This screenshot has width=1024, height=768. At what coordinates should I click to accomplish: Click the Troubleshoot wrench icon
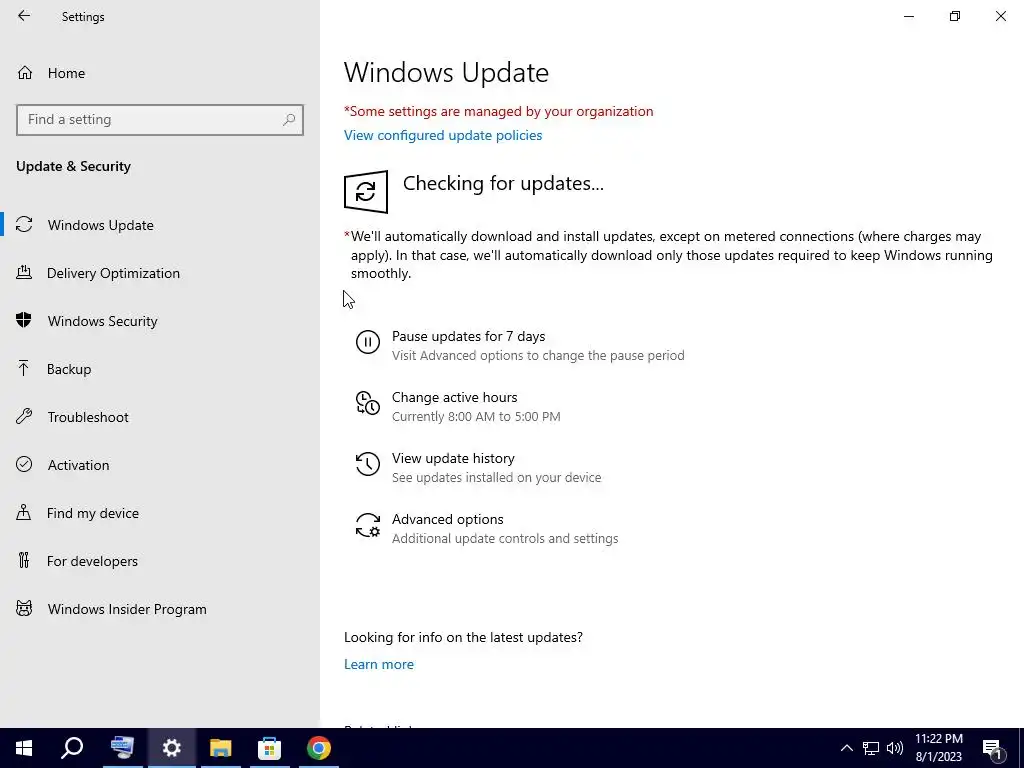24,416
